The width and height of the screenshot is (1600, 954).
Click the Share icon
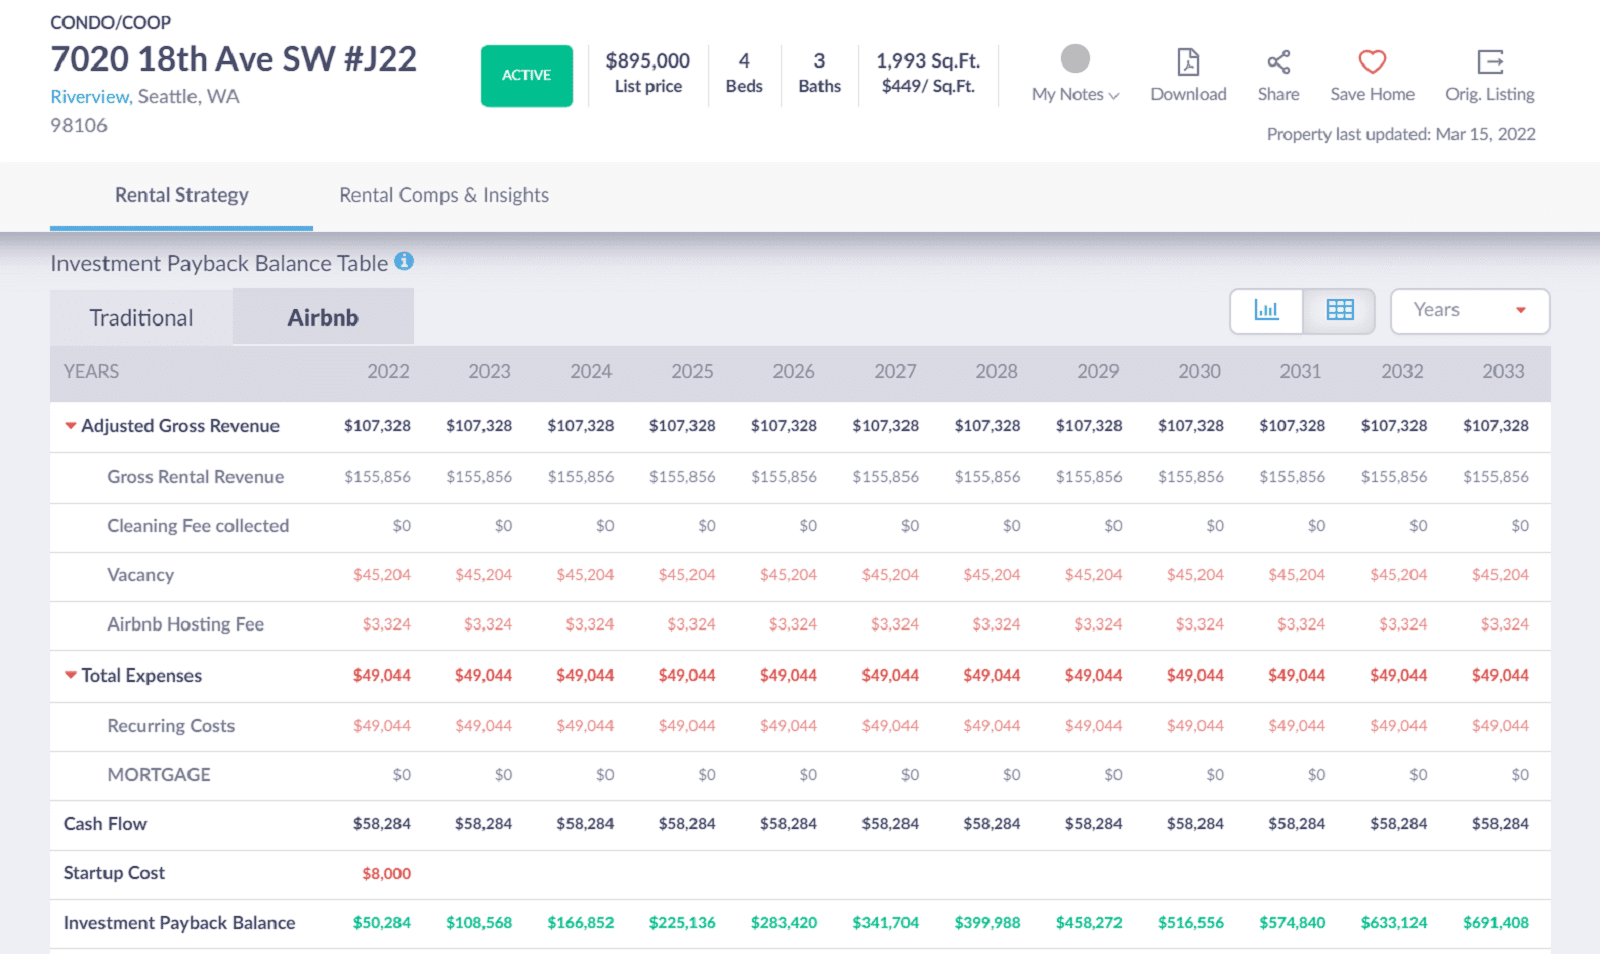click(x=1278, y=63)
